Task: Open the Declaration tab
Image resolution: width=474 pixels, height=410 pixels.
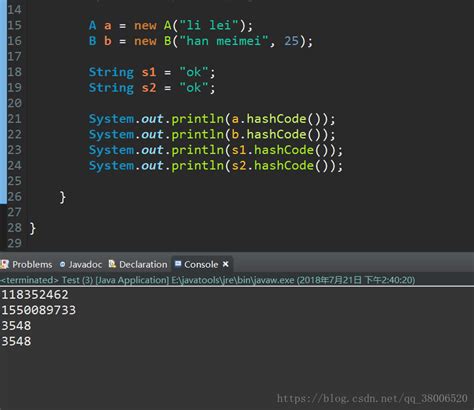Action: point(138,264)
